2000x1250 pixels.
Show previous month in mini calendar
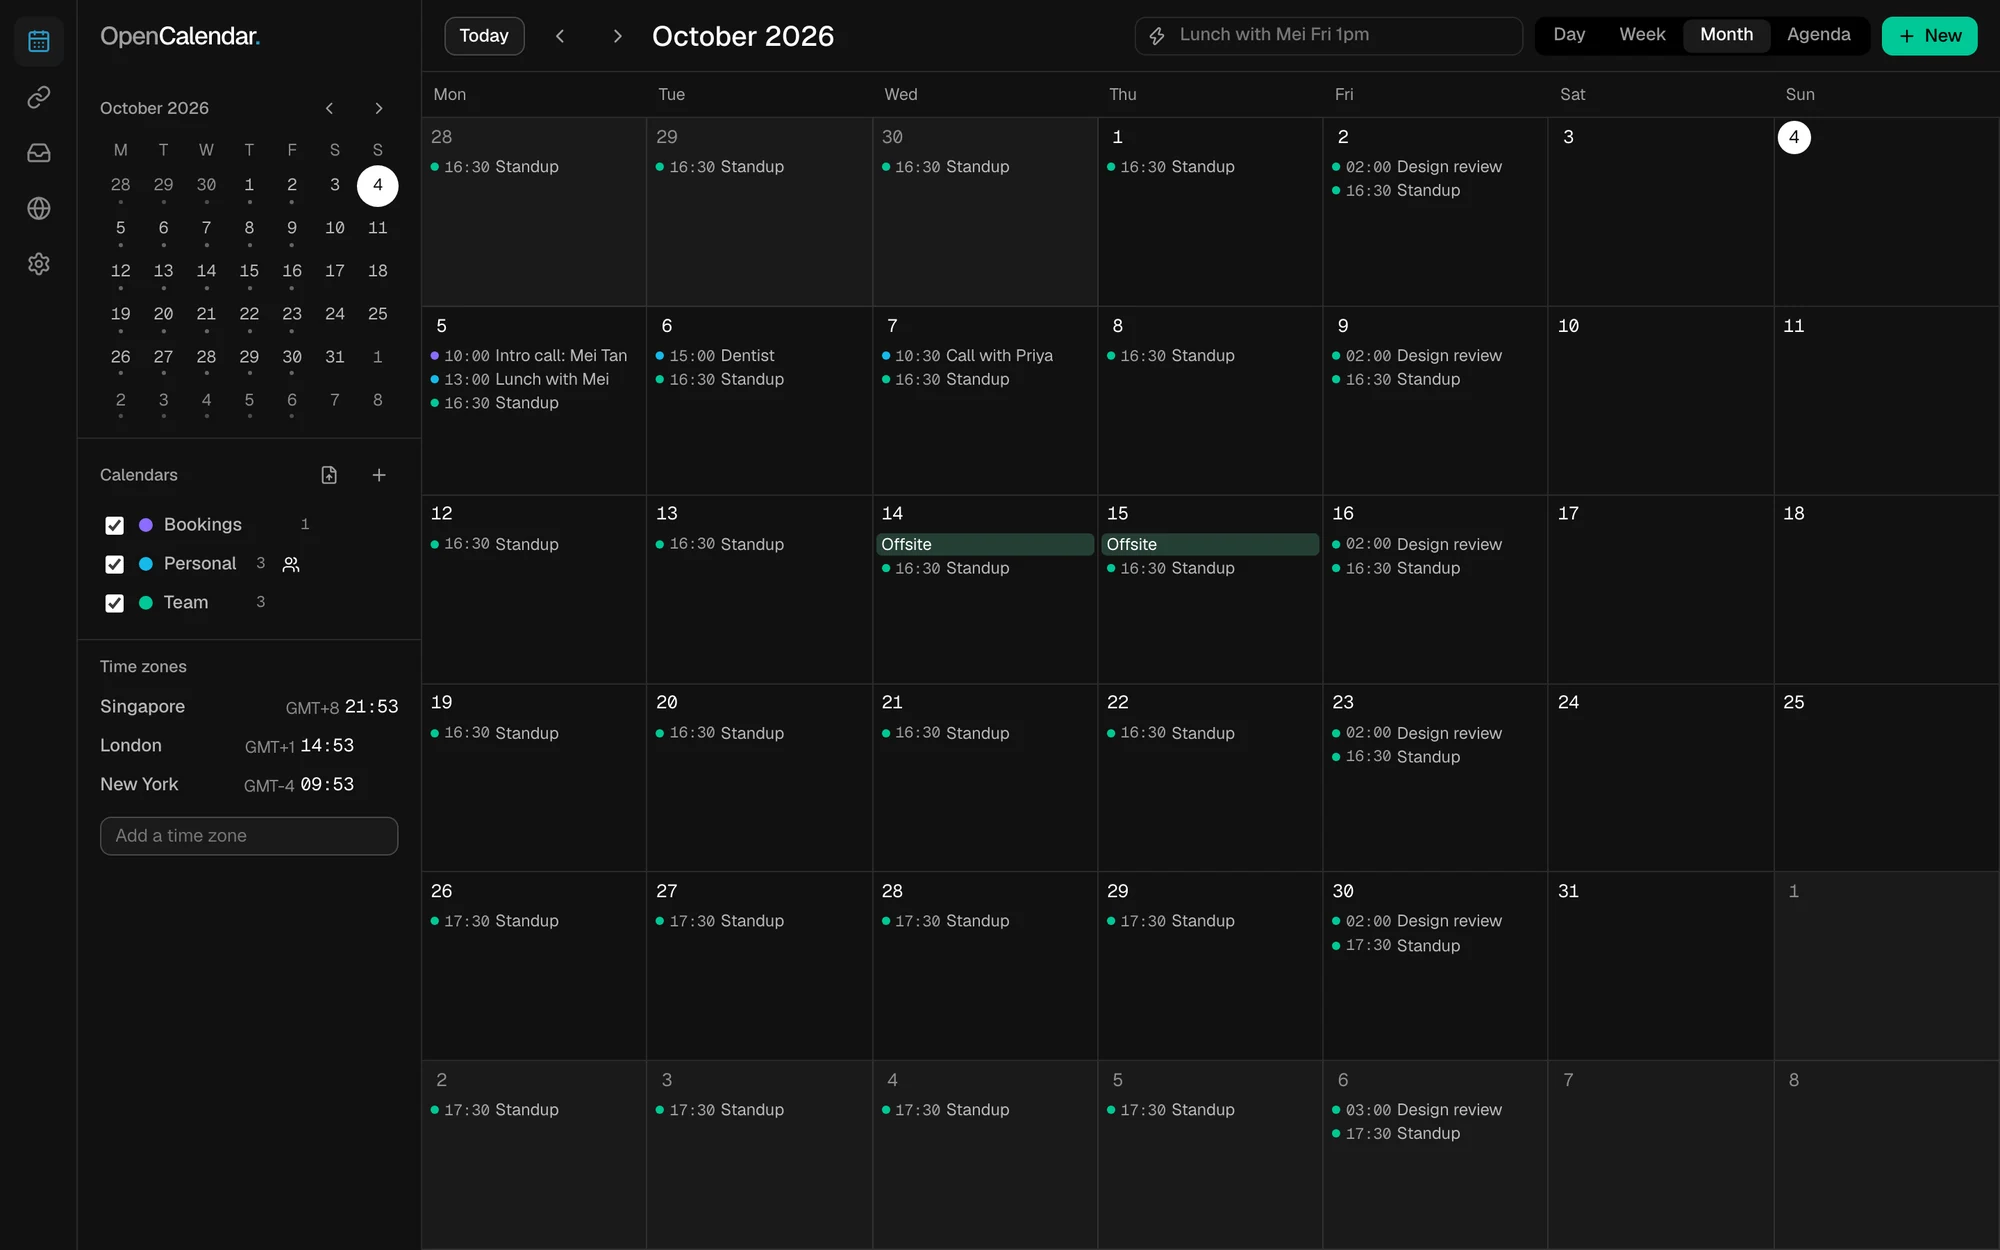pyautogui.click(x=329, y=108)
